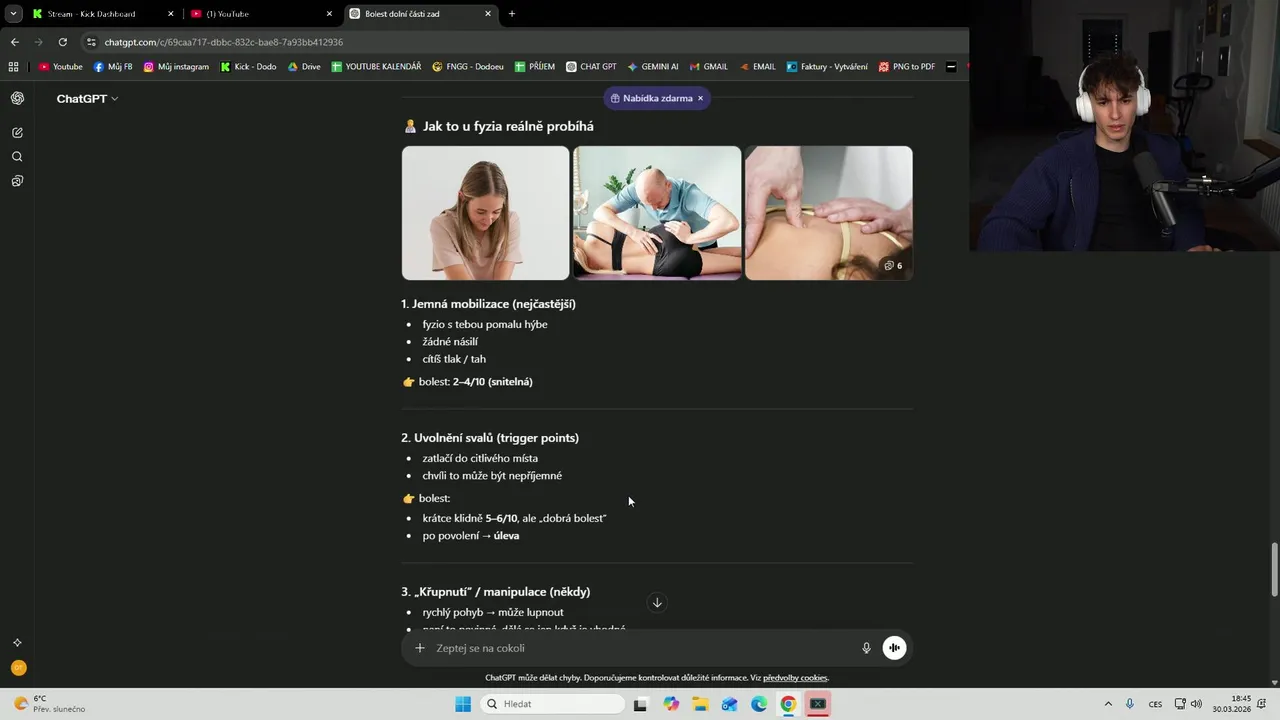Show hidden system tray icons
This screenshot has width=1280, height=720.
coord(1108,704)
